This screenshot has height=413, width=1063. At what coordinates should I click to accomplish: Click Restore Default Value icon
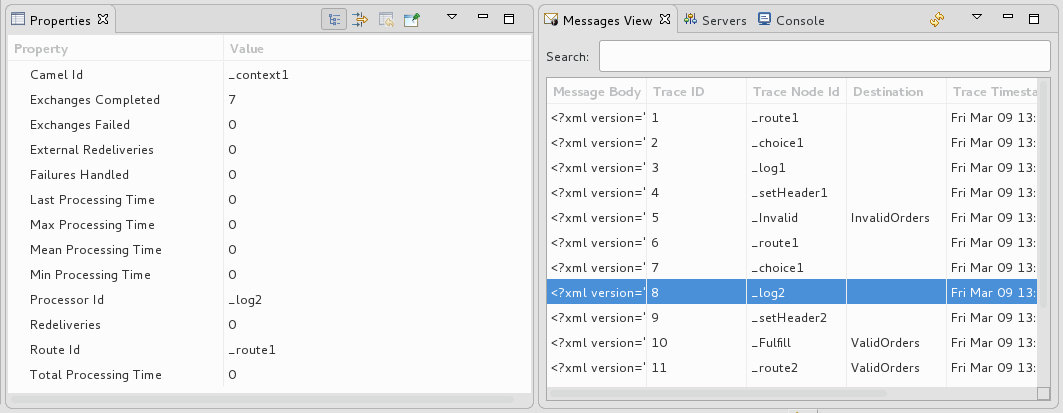pyautogui.click(x=386, y=19)
